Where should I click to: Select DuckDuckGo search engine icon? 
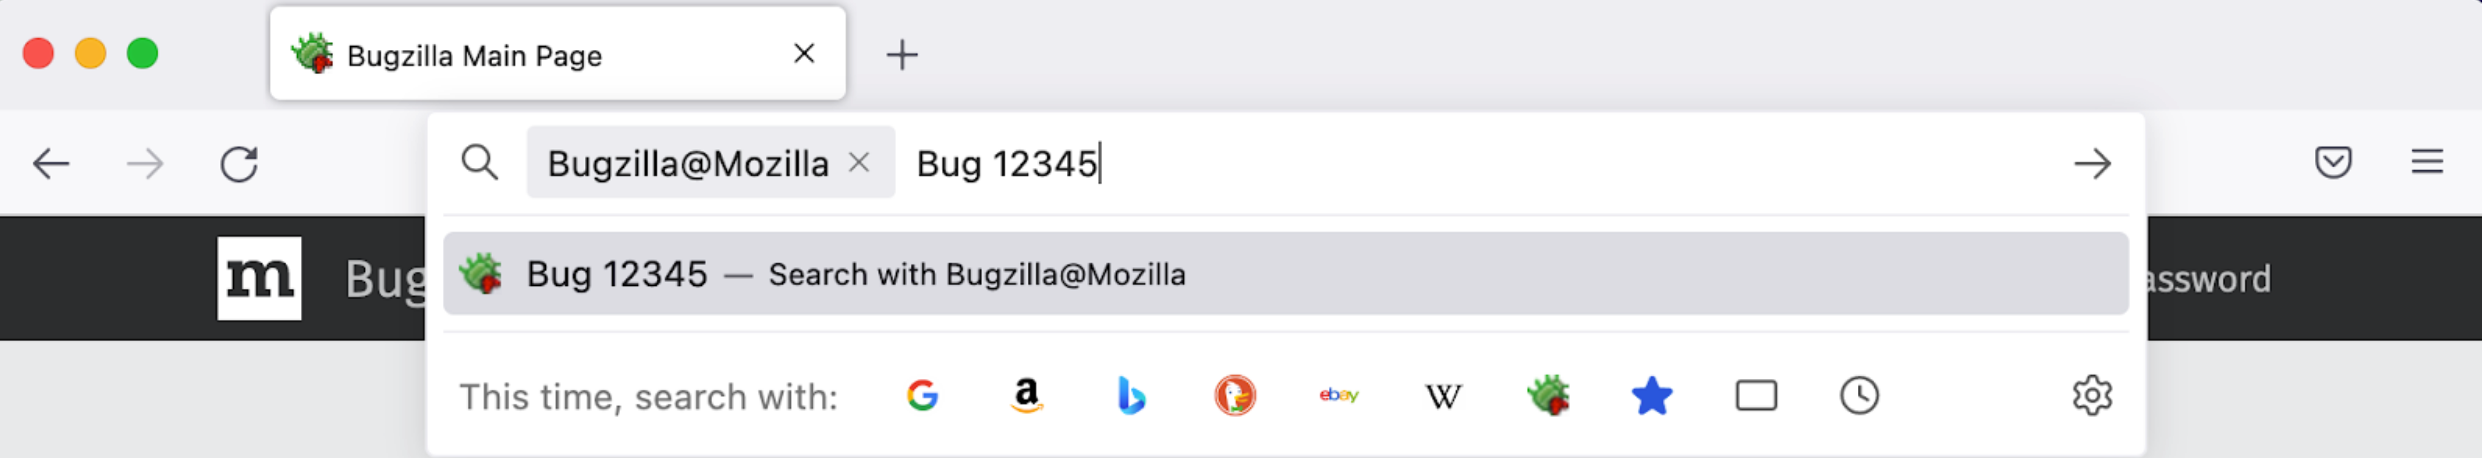1235,396
